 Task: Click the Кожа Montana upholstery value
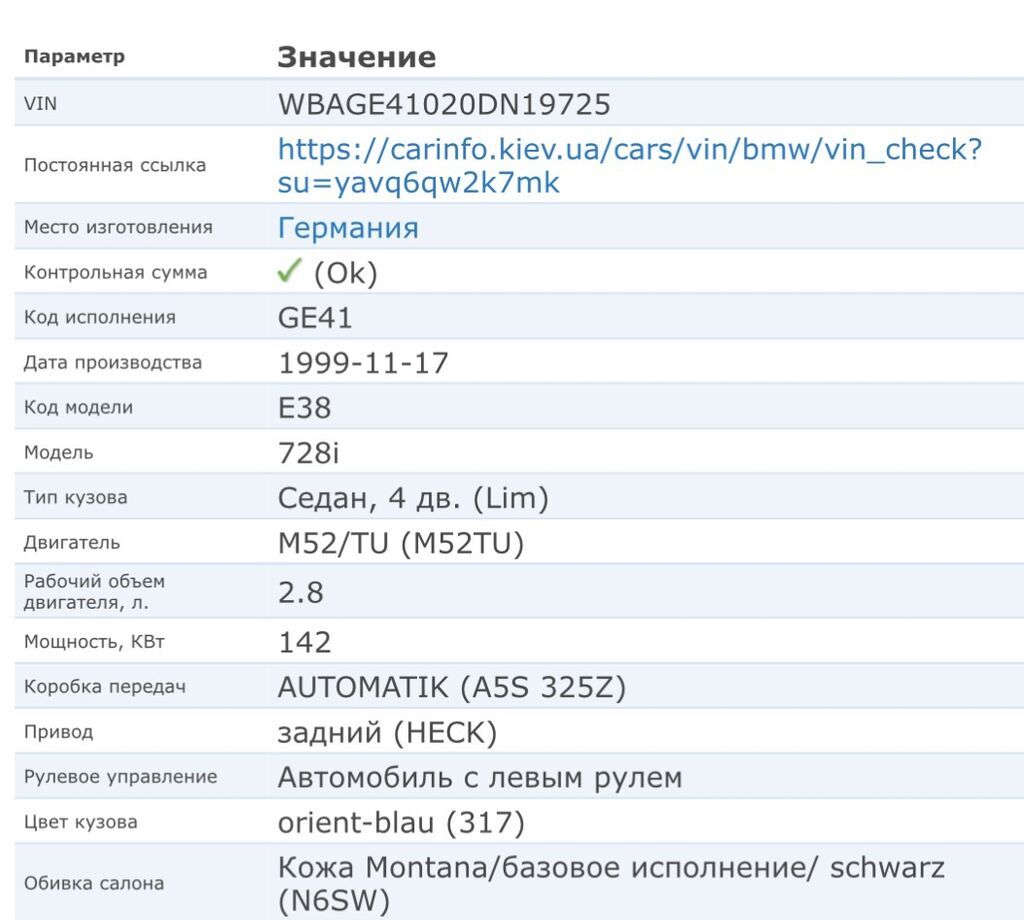(610, 867)
